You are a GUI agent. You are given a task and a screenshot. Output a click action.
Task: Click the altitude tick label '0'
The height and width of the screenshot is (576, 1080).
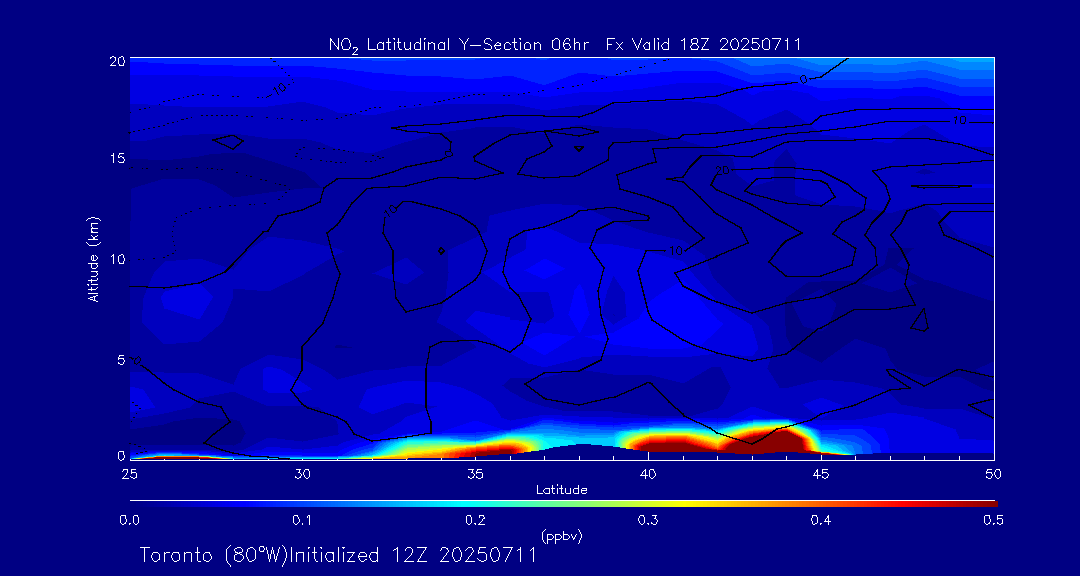click(121, 455)
